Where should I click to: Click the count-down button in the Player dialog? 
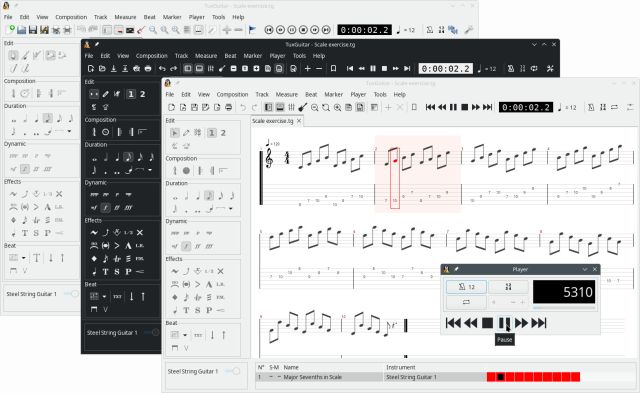click(508, 287)
